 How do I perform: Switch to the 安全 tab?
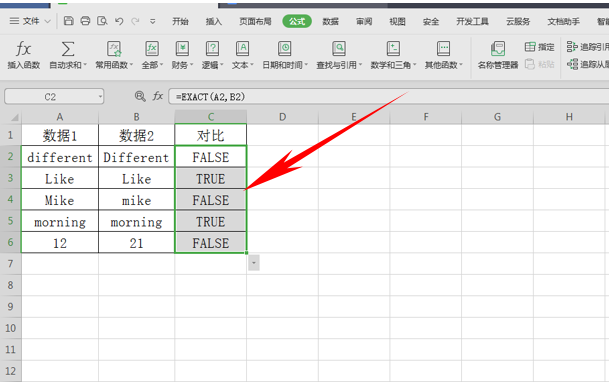(x=431, y=21)
